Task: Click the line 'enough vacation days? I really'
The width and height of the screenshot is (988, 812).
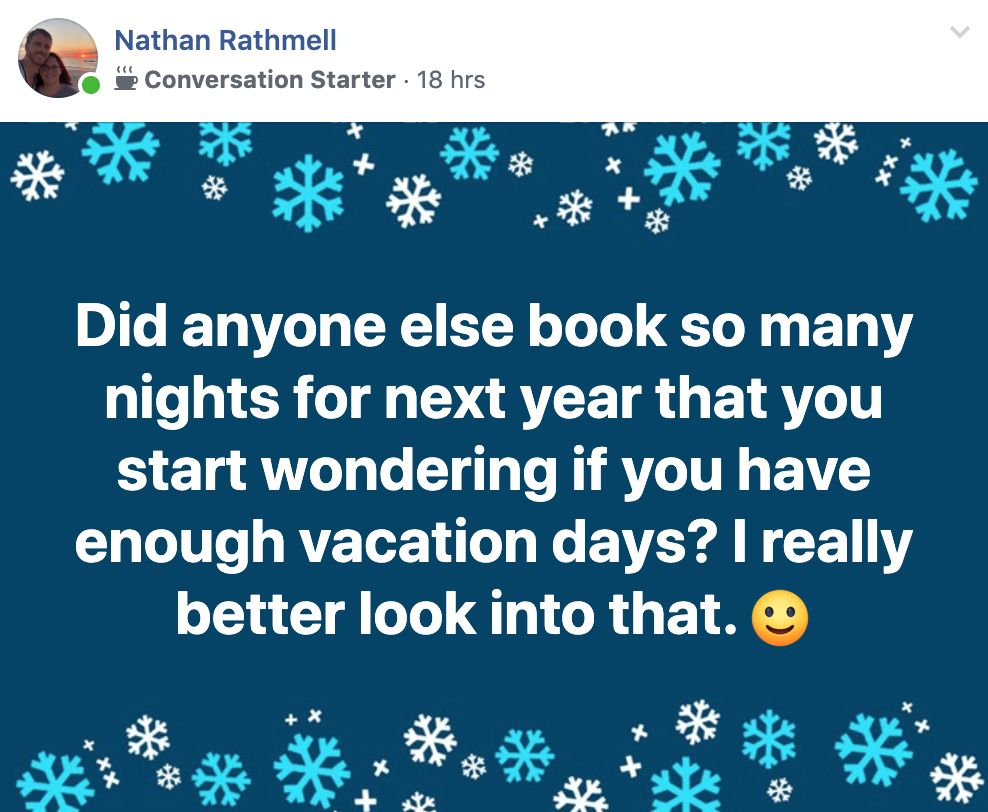Action: [494, 543]
